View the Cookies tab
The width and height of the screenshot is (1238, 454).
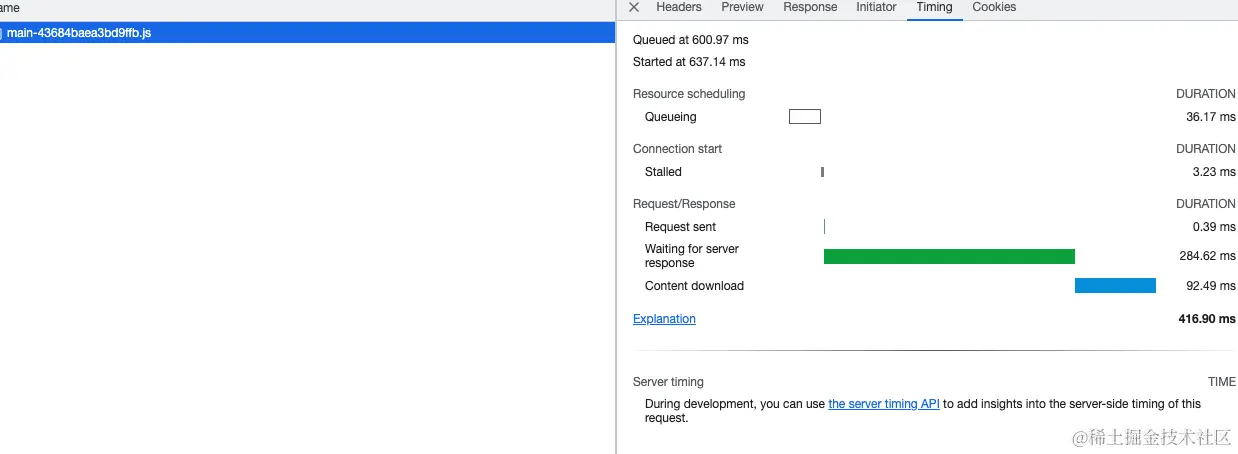[994, 7]
